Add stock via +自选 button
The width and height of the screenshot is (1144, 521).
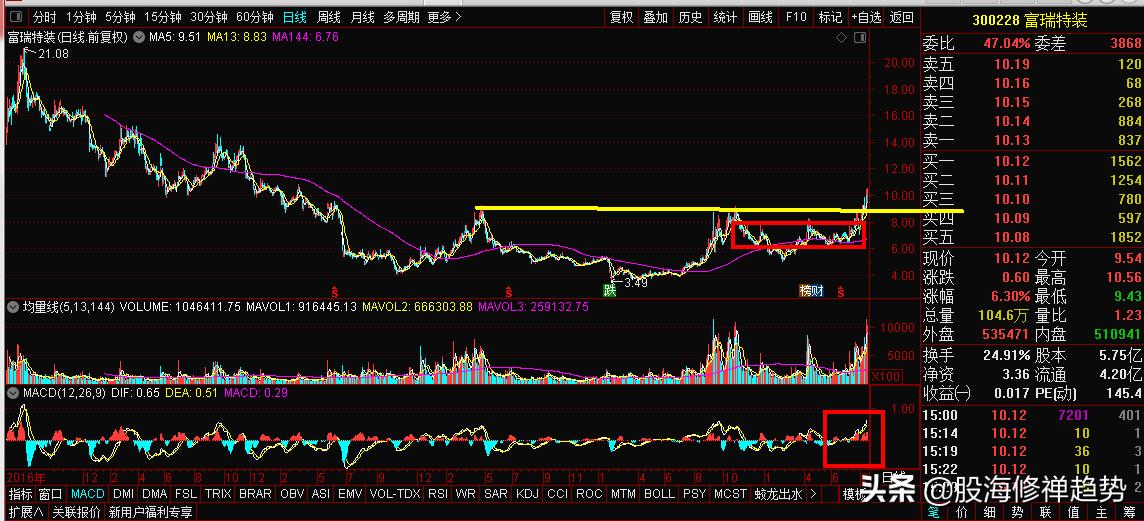(867, 17)
